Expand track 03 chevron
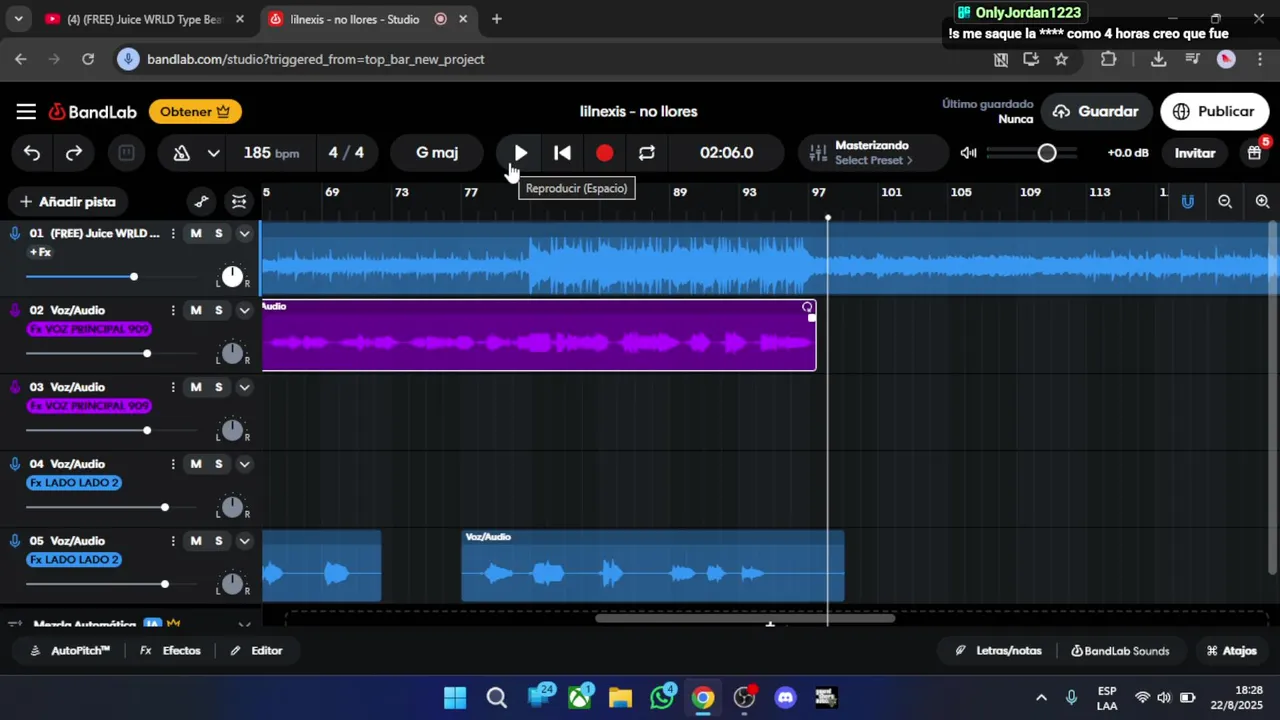The image size is (1280, 720). (x=244, y=388)
